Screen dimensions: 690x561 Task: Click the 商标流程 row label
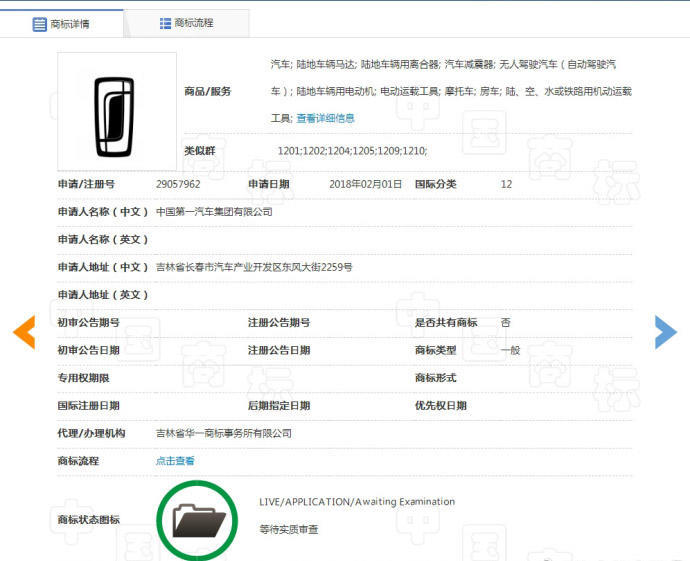(x=78, y=461)
